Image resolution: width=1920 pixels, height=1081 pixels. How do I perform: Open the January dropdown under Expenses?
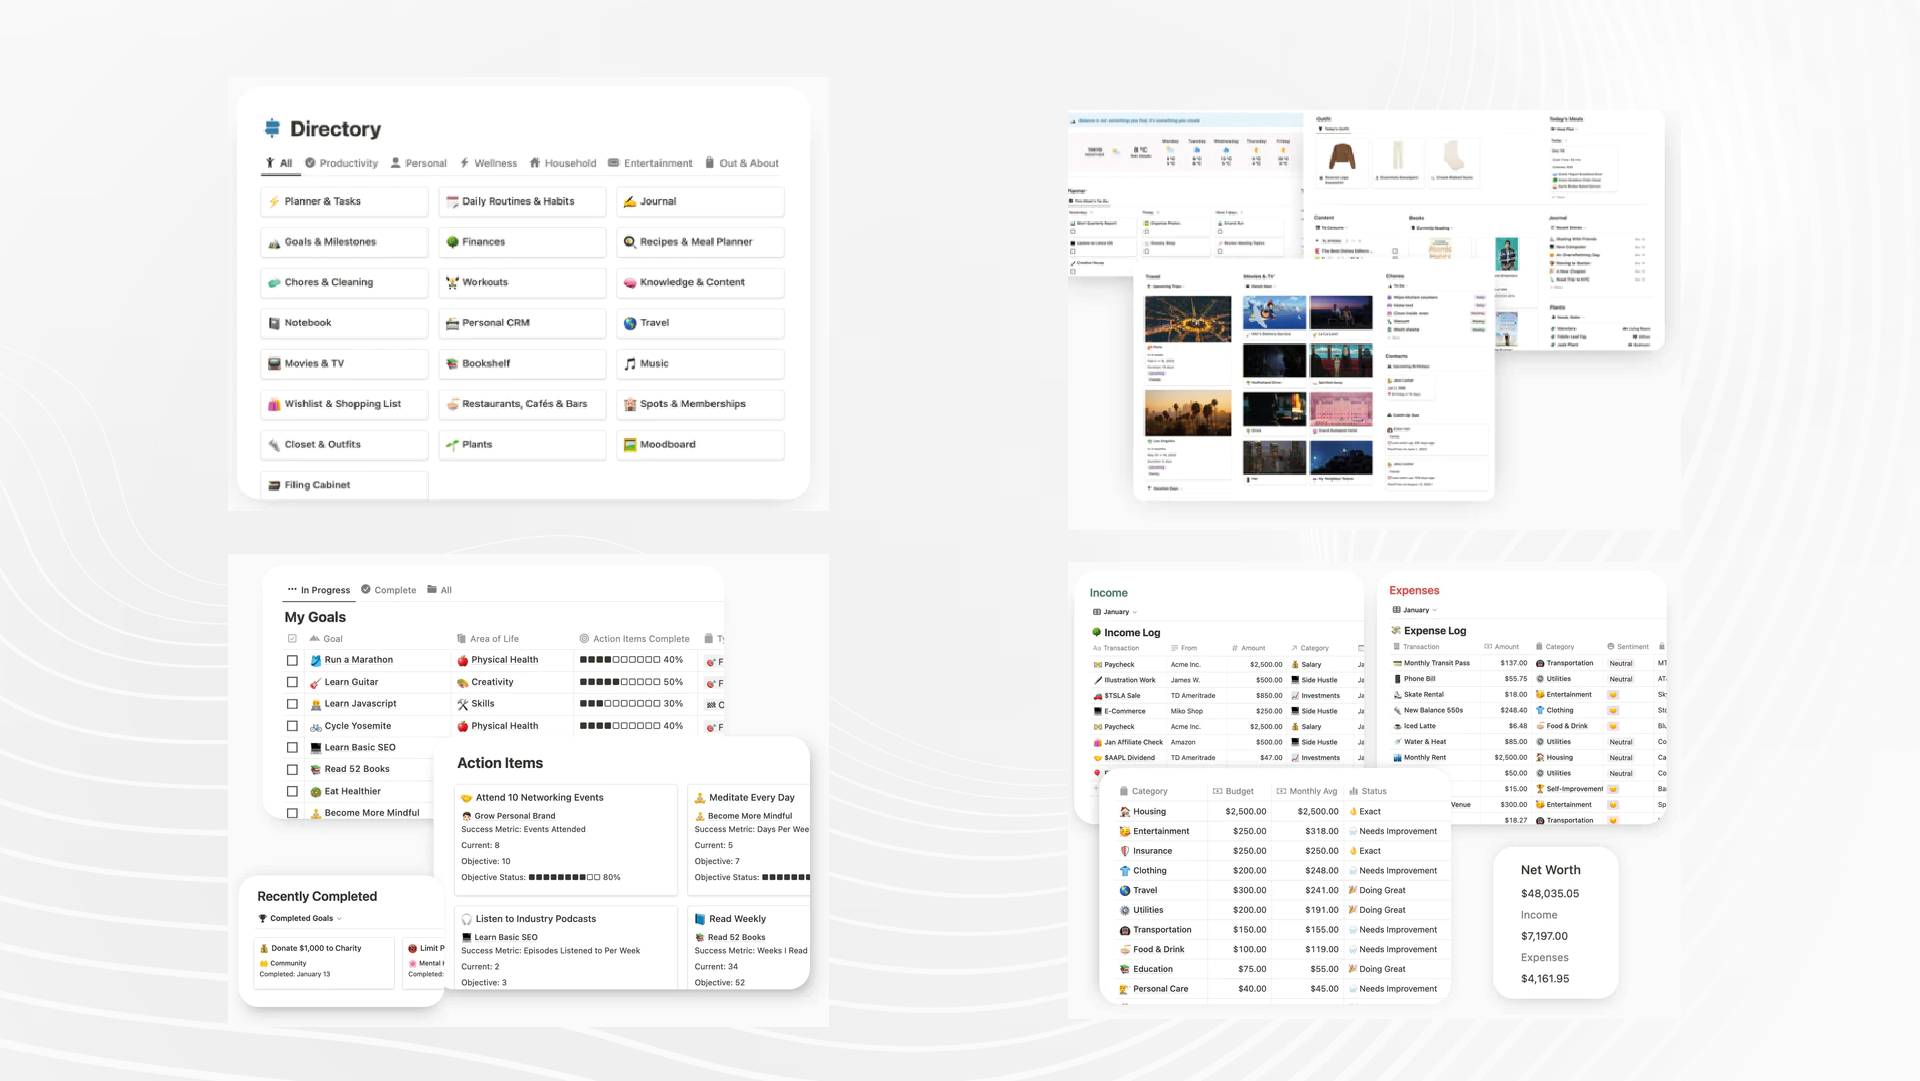point(1414,610)
